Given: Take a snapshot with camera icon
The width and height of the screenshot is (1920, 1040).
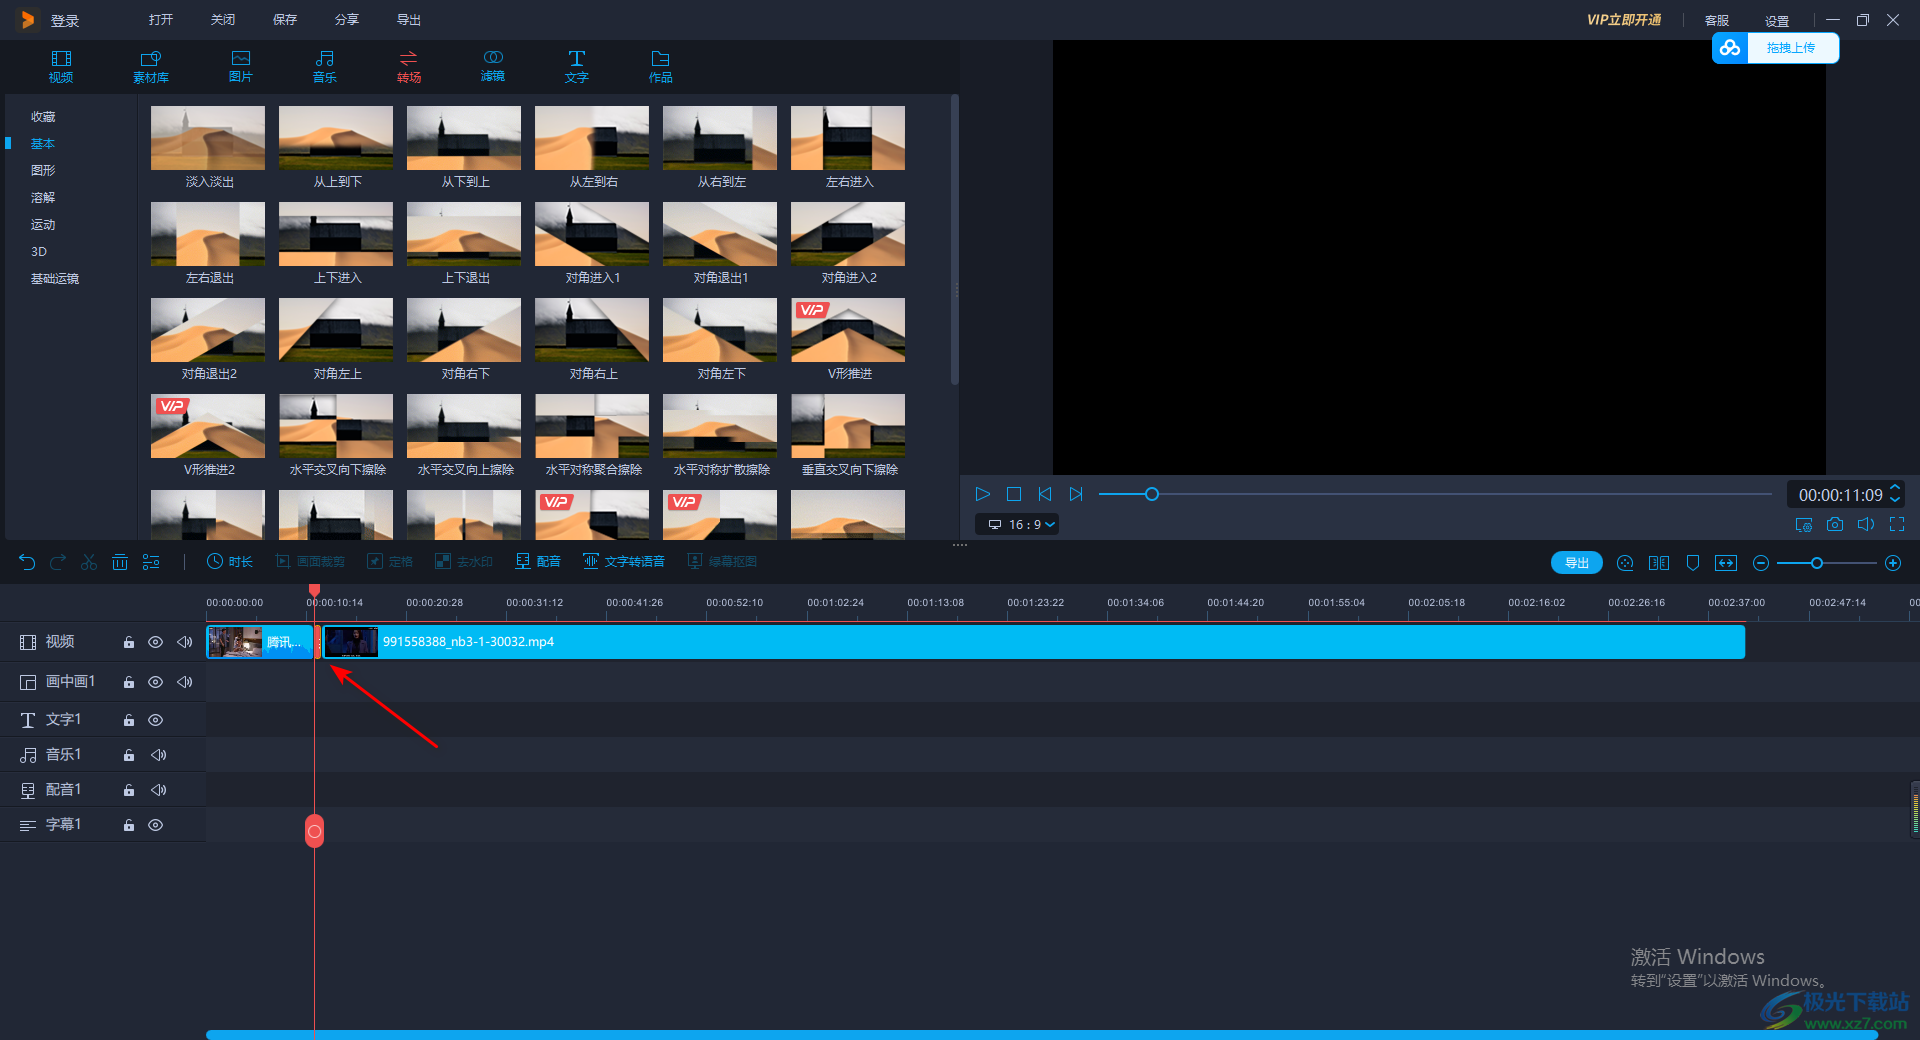Looking at the screenshot, I should tap(1835, 524).
